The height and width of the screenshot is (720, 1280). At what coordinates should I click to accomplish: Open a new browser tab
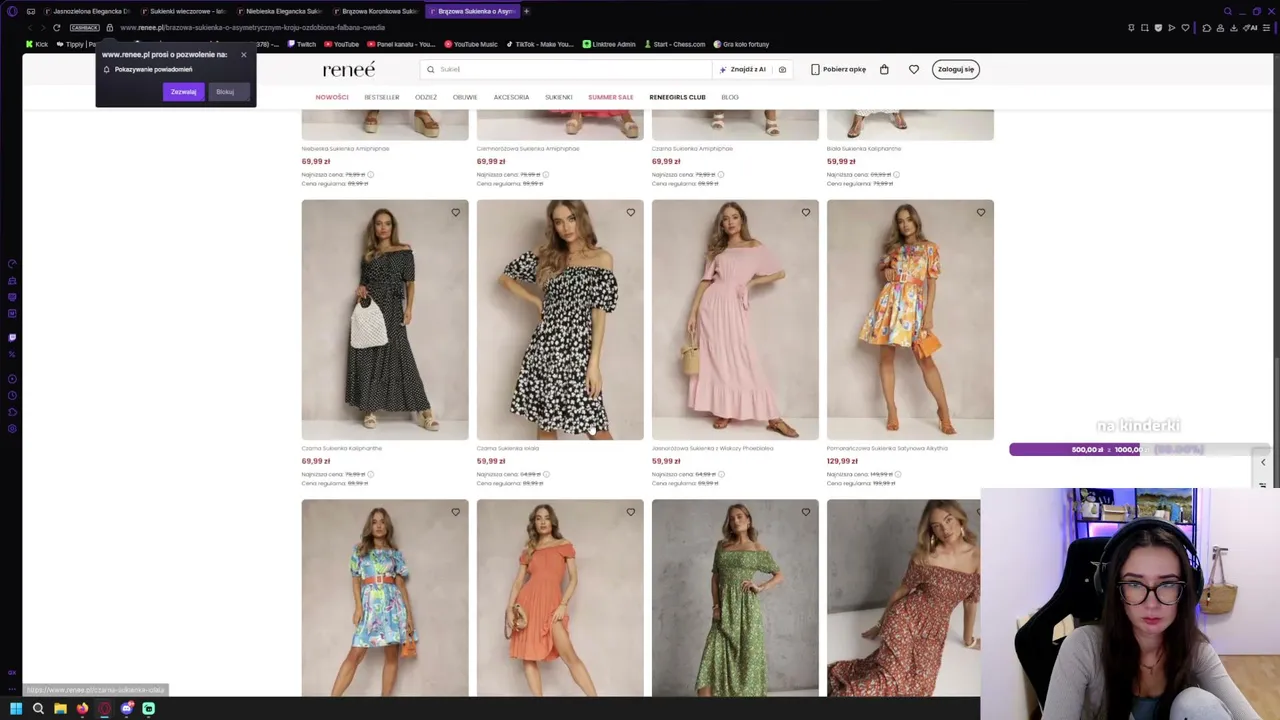point(526,11)
